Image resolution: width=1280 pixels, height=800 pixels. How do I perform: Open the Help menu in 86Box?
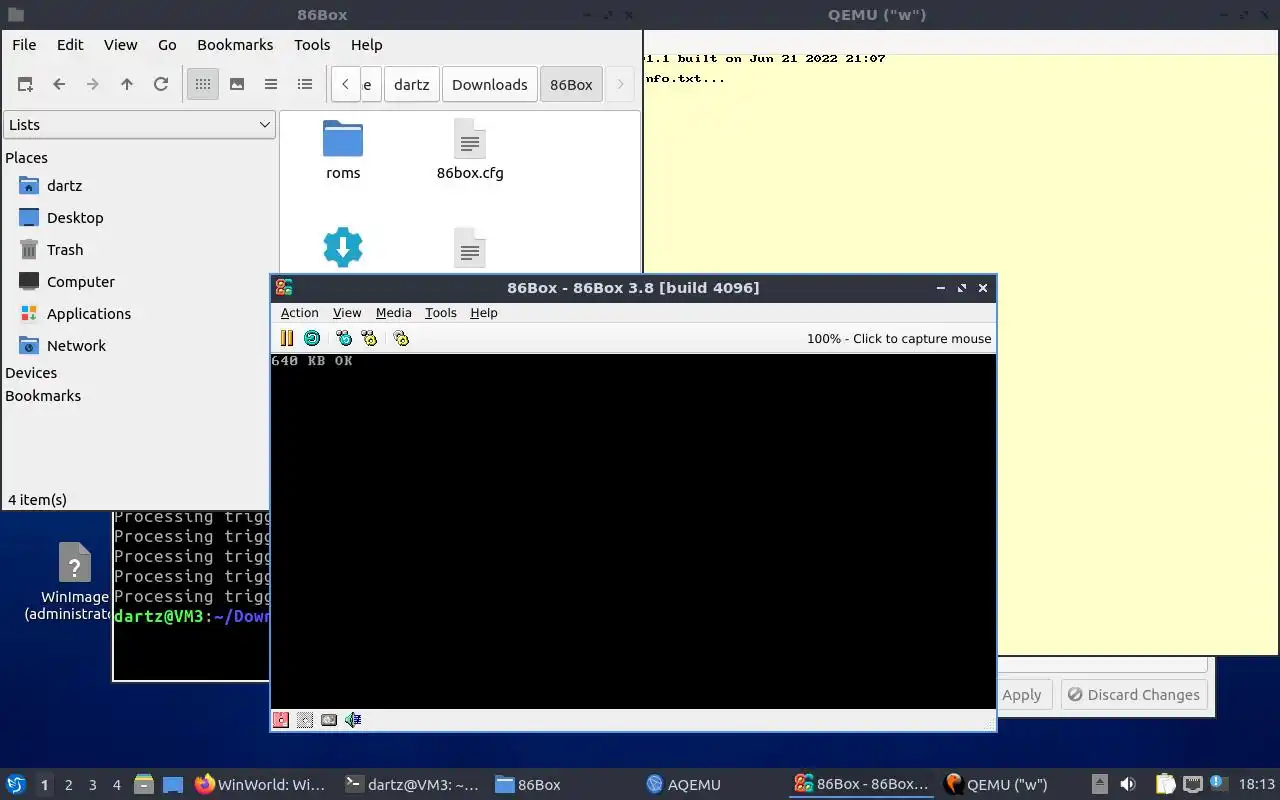coord(484,313)
